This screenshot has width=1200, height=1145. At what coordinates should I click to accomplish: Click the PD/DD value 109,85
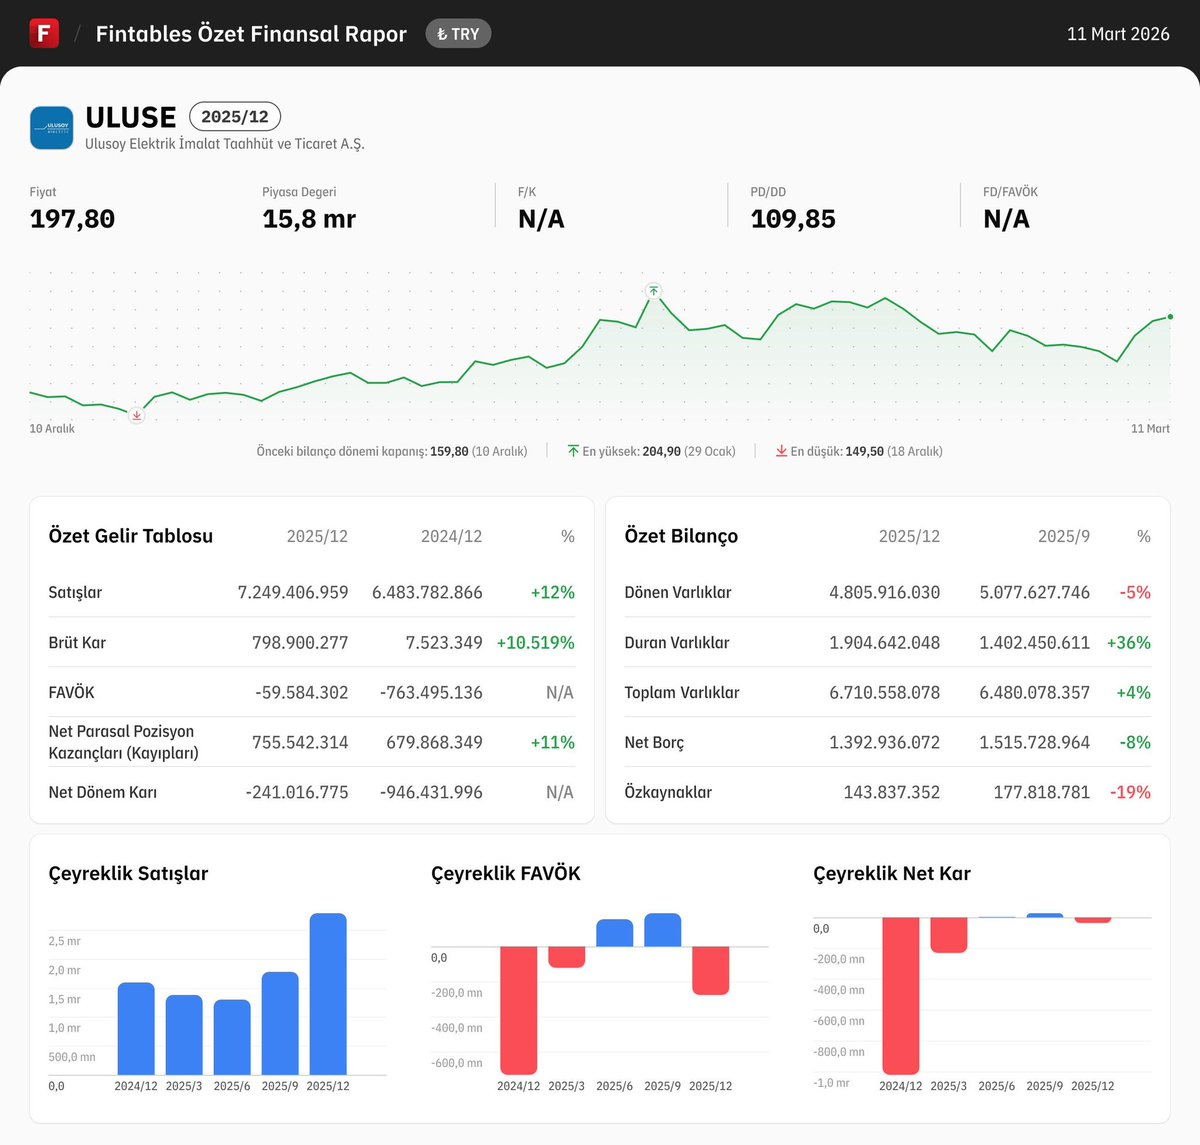coord(793,219)
